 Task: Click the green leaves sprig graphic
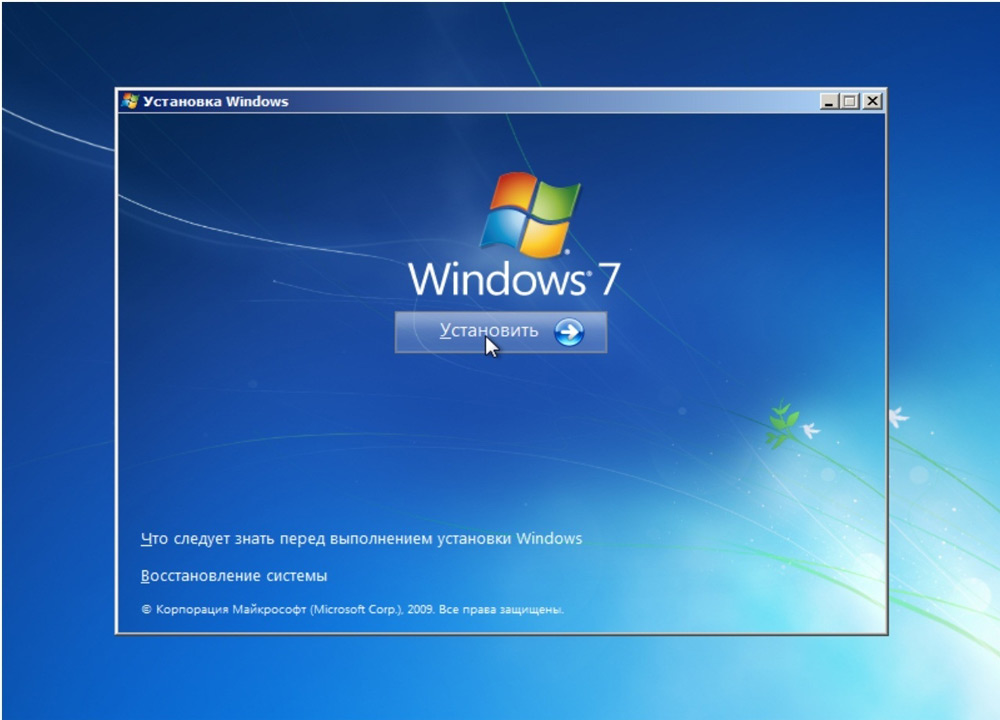tap(782, 422)
